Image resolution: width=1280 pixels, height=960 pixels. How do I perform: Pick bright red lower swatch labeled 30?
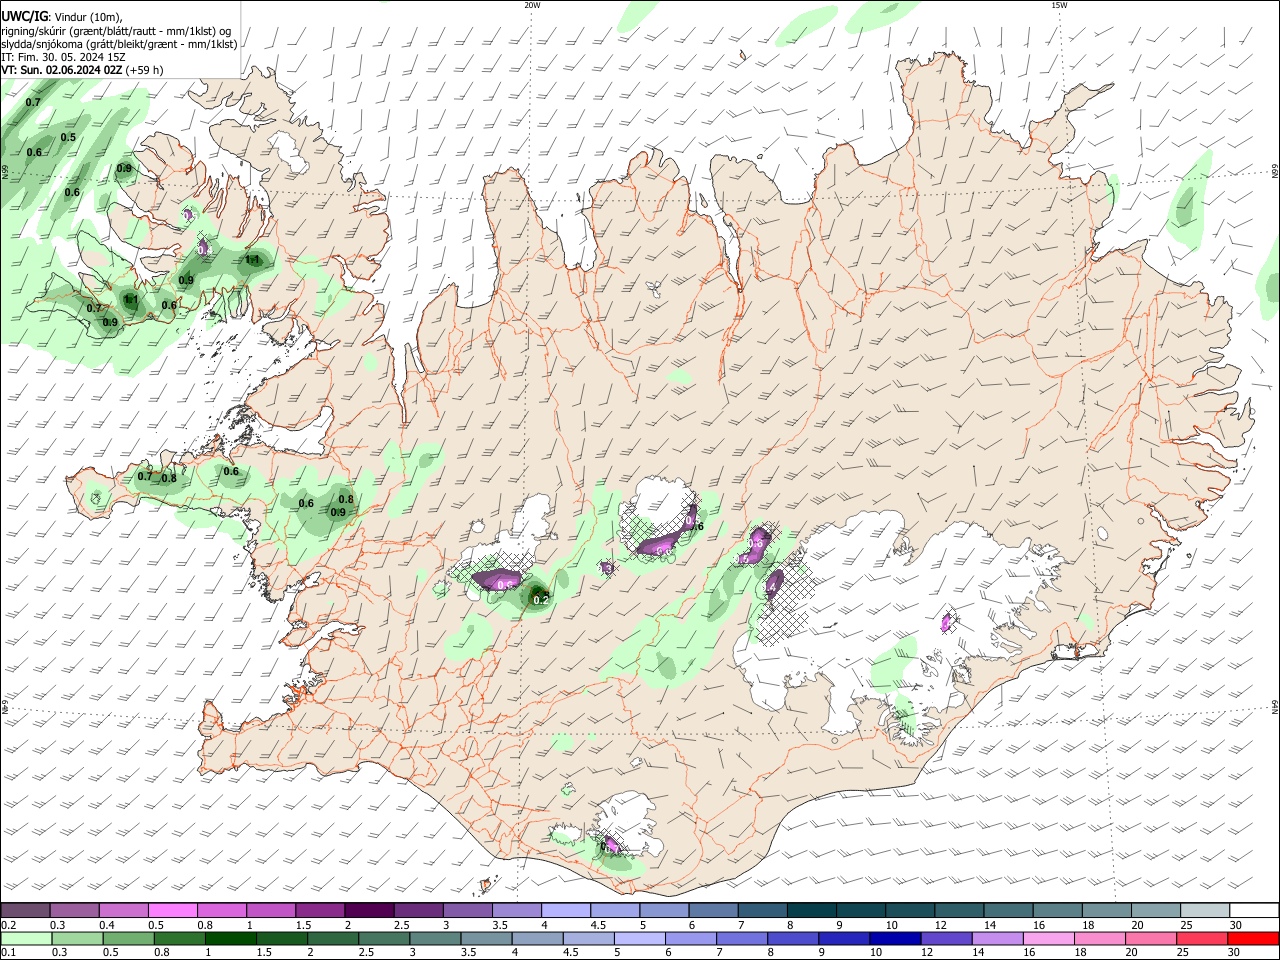click(1252, 938)
